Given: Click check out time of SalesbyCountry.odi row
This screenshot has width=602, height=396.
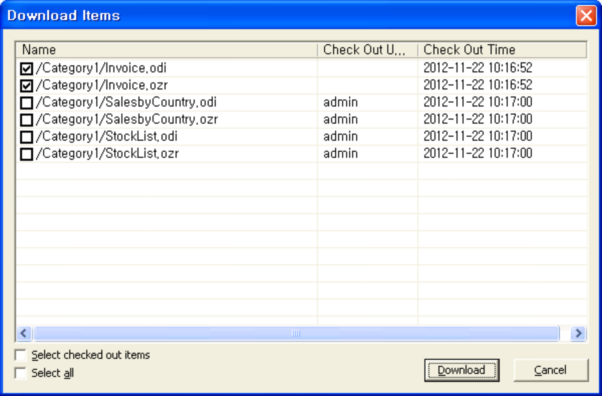Looking at the screenshot, I should point(478,102).
